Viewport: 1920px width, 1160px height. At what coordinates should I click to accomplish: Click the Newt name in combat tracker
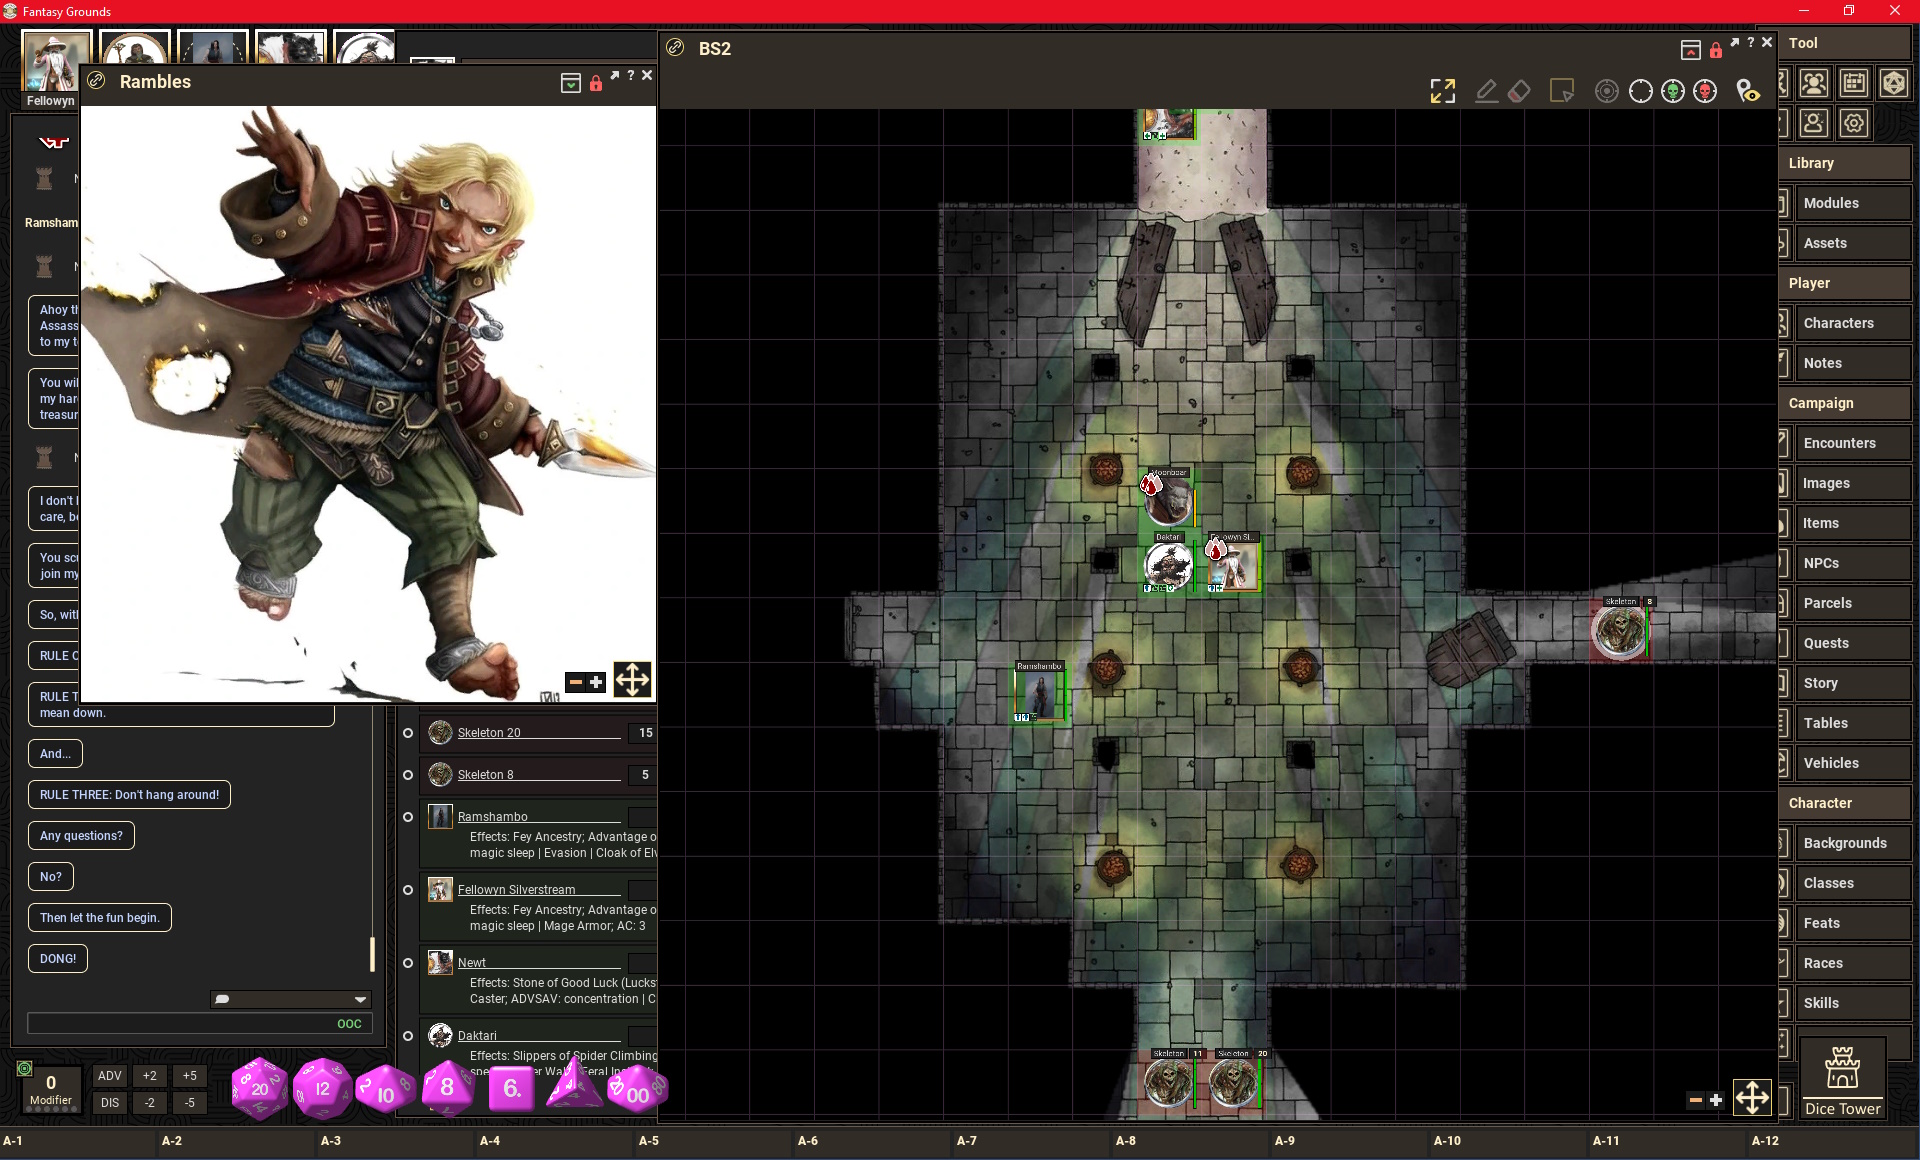pyautogui.click(x=472, y=963)
